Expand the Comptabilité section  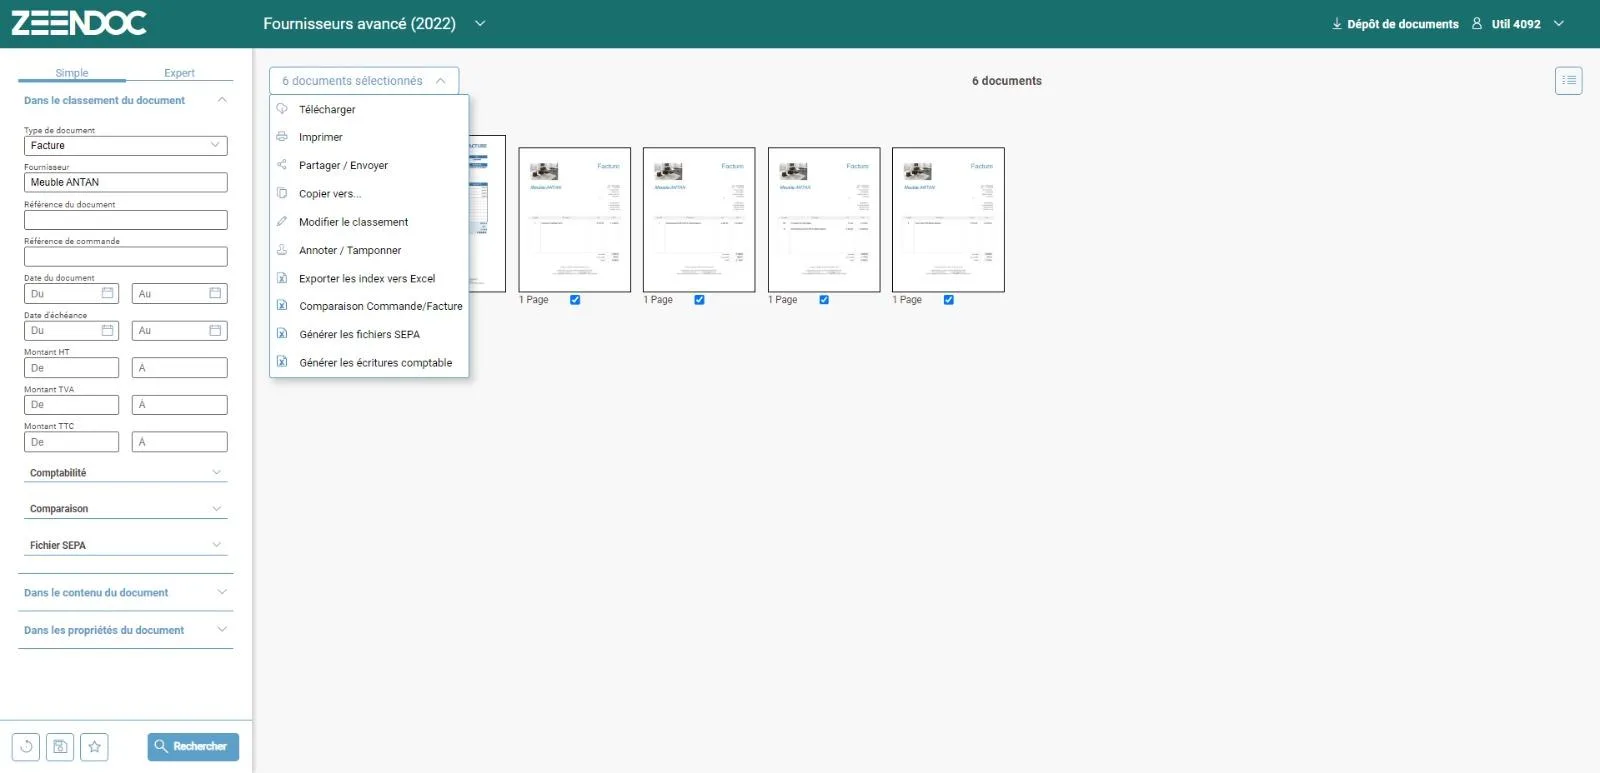(x=126, y=472)
